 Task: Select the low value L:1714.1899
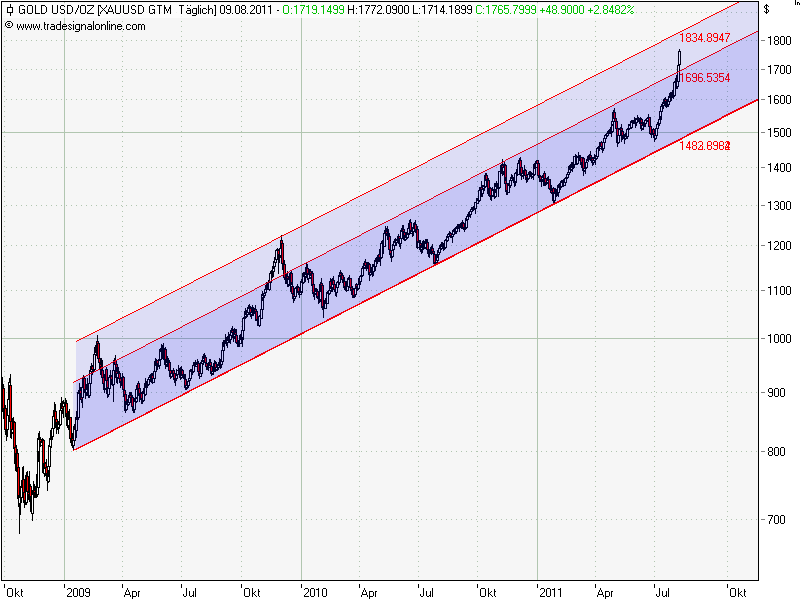[442, 10]
